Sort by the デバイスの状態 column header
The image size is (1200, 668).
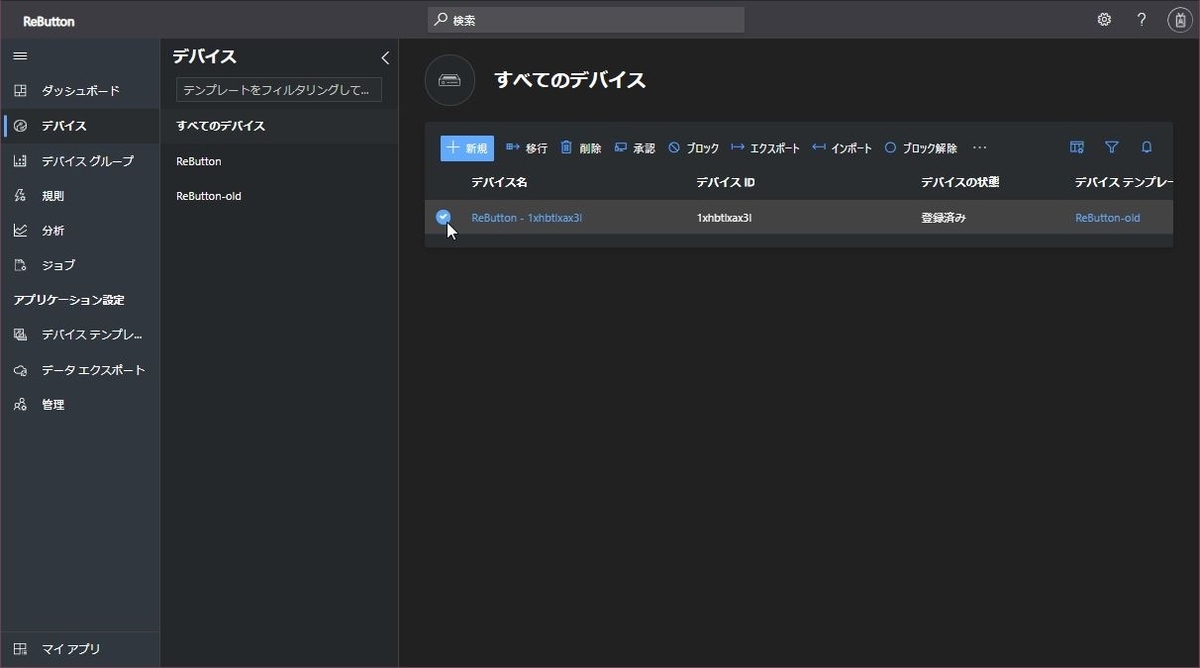point(960,182)
